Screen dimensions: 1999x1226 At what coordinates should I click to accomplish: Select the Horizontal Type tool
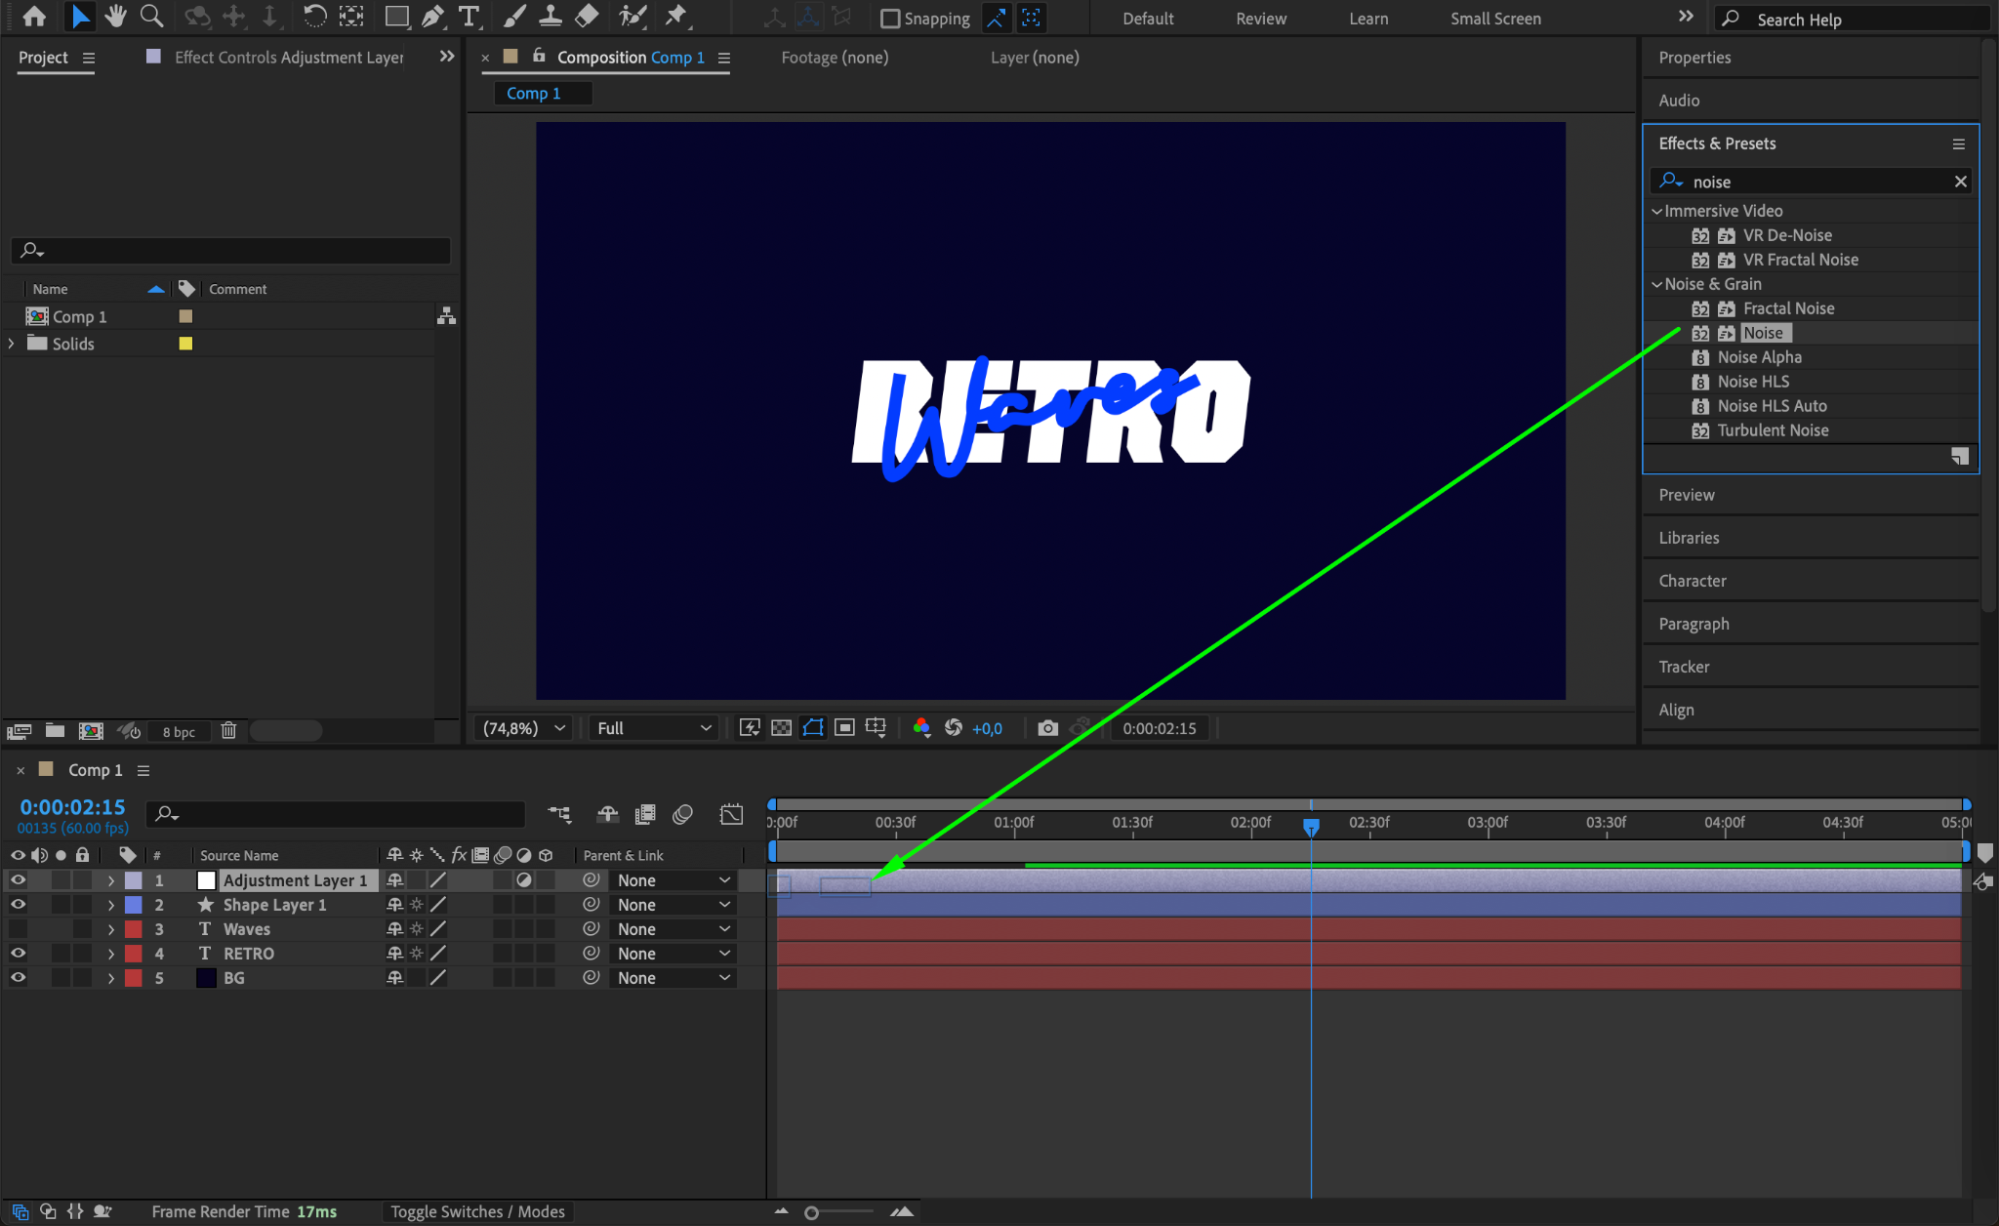click(468, 16)
